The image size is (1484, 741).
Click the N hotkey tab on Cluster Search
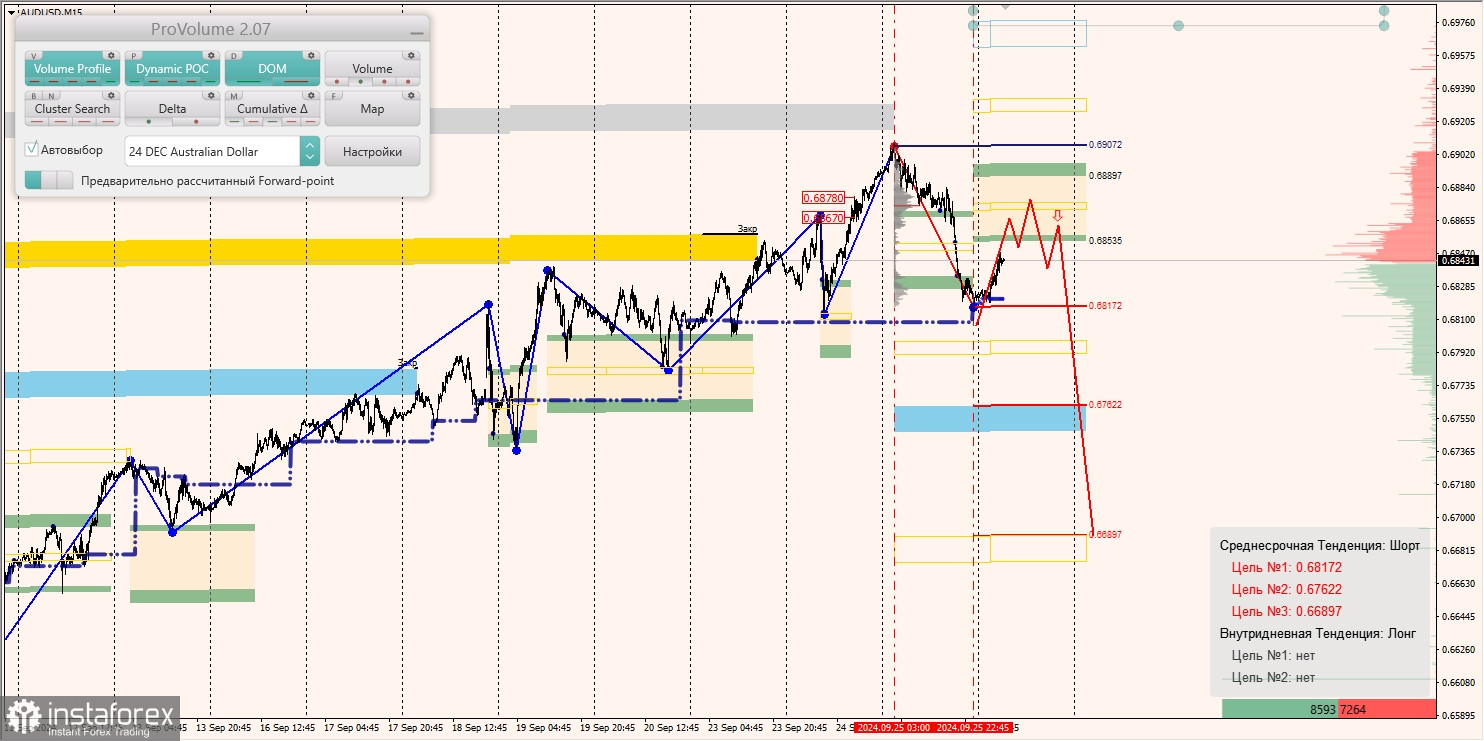point(51,96)
